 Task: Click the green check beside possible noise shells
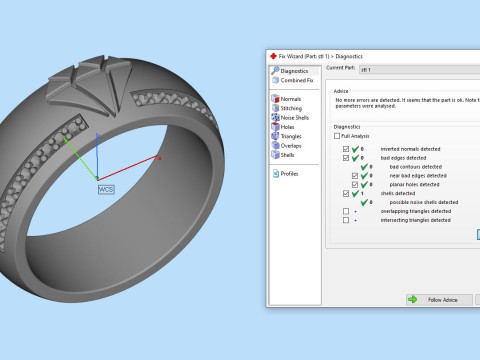click(364, 202)
